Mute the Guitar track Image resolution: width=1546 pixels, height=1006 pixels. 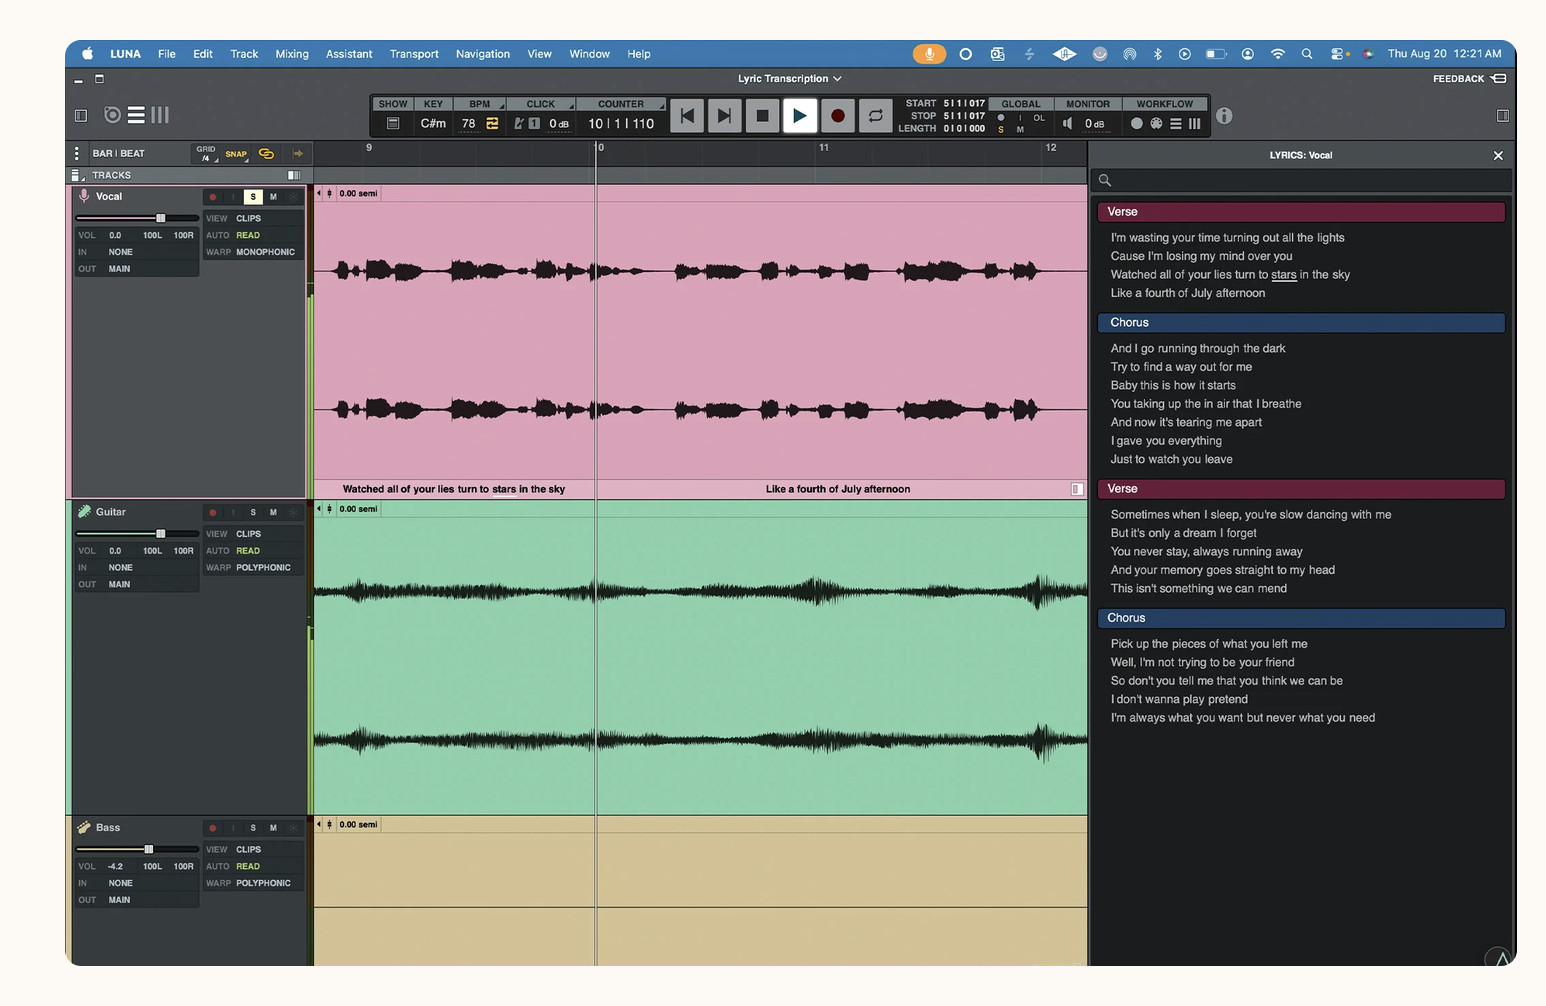pyautogui.click(x=273, y=512)
